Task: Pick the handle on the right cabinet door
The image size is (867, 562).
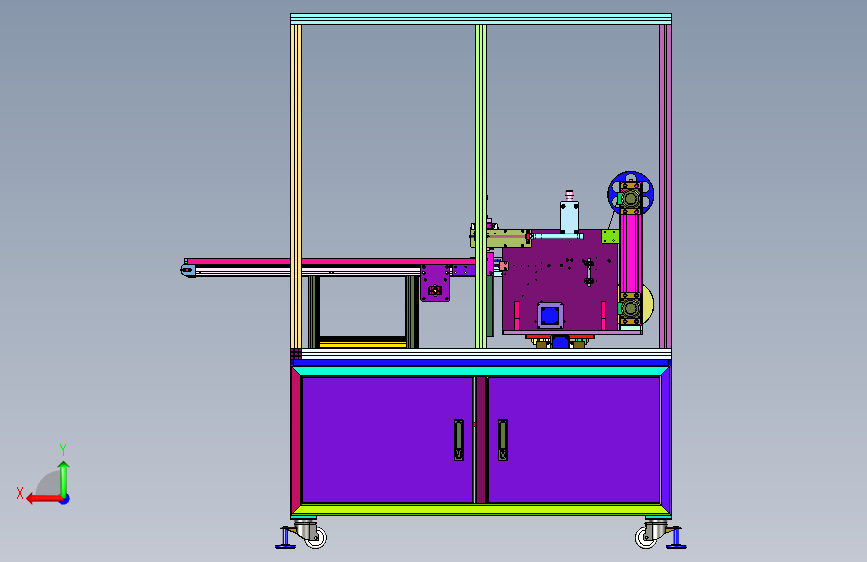Action: [503, 440]
